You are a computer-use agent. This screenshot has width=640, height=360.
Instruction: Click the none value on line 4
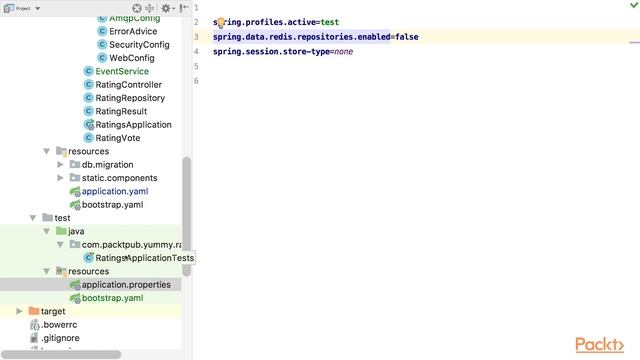344,51
